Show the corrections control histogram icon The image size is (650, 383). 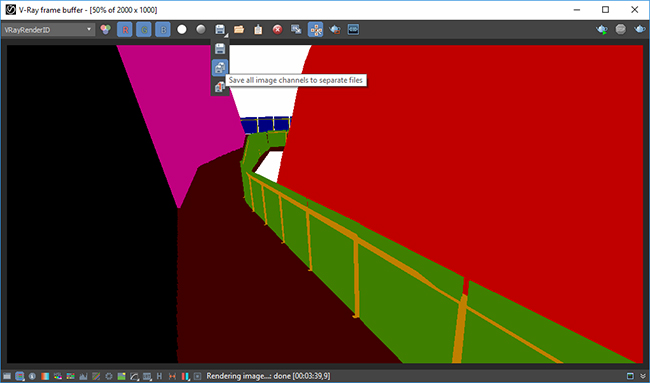[83, 376]
